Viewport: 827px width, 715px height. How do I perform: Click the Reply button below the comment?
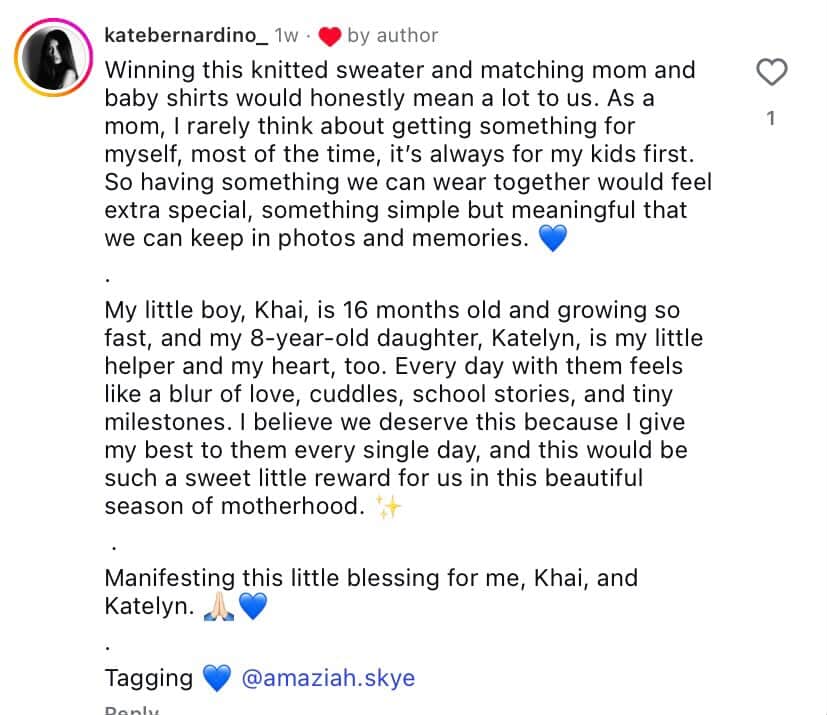pyautogui.click(x=132, y=709)
